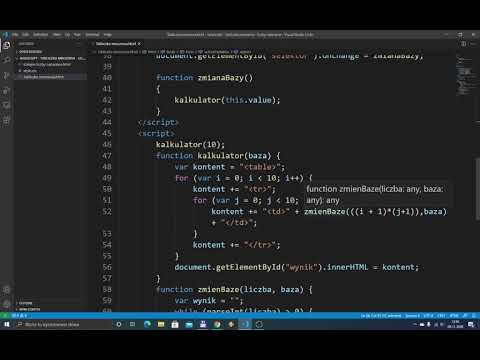Open the Terminal menu

click(92, 34)
